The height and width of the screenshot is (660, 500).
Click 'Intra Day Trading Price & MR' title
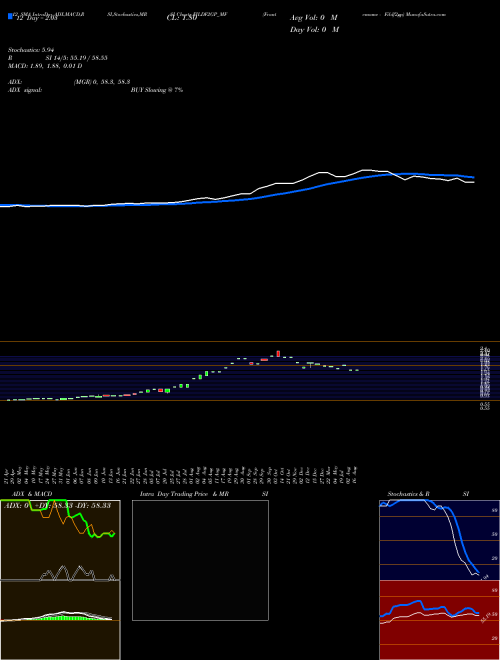coord(185,494)
